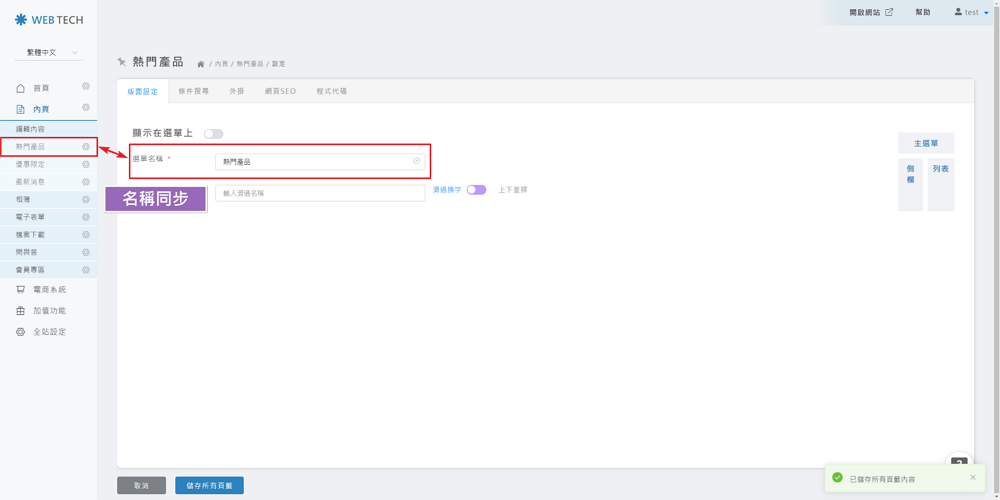Switch to the 網頁SEO tab
This screenshot has width=1000, height=500.
coord(280,91)
